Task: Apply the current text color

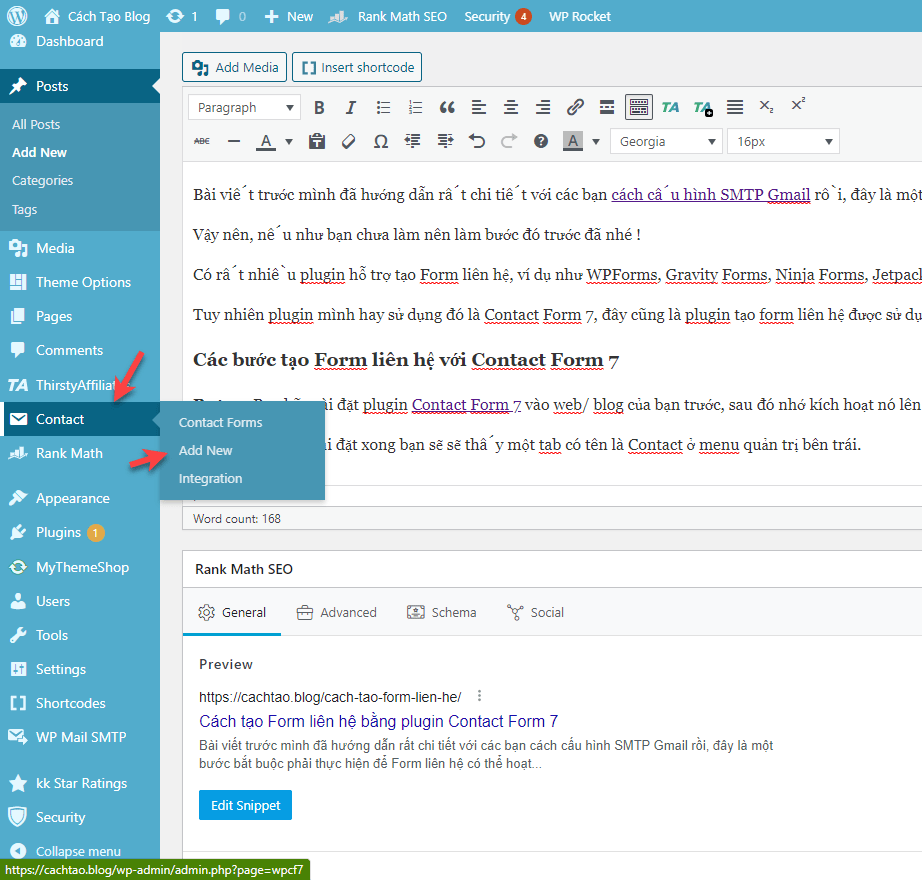Action: 266,142
